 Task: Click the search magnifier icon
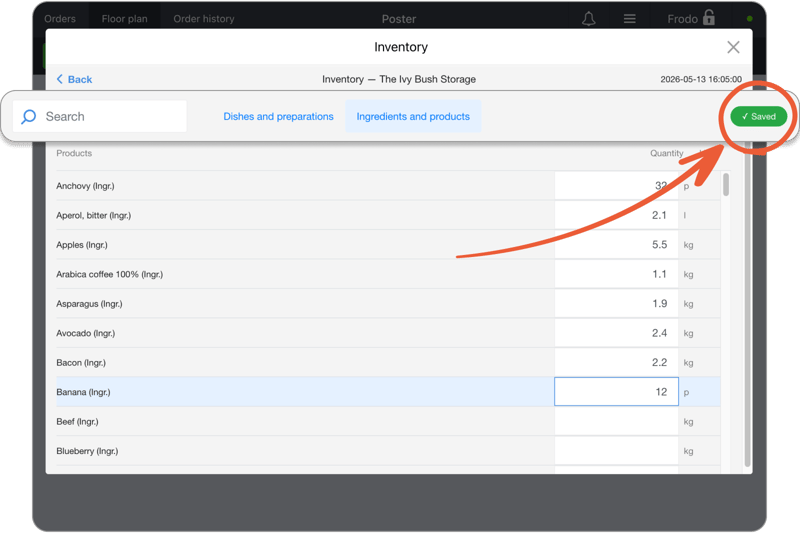(x=29, y=117)
